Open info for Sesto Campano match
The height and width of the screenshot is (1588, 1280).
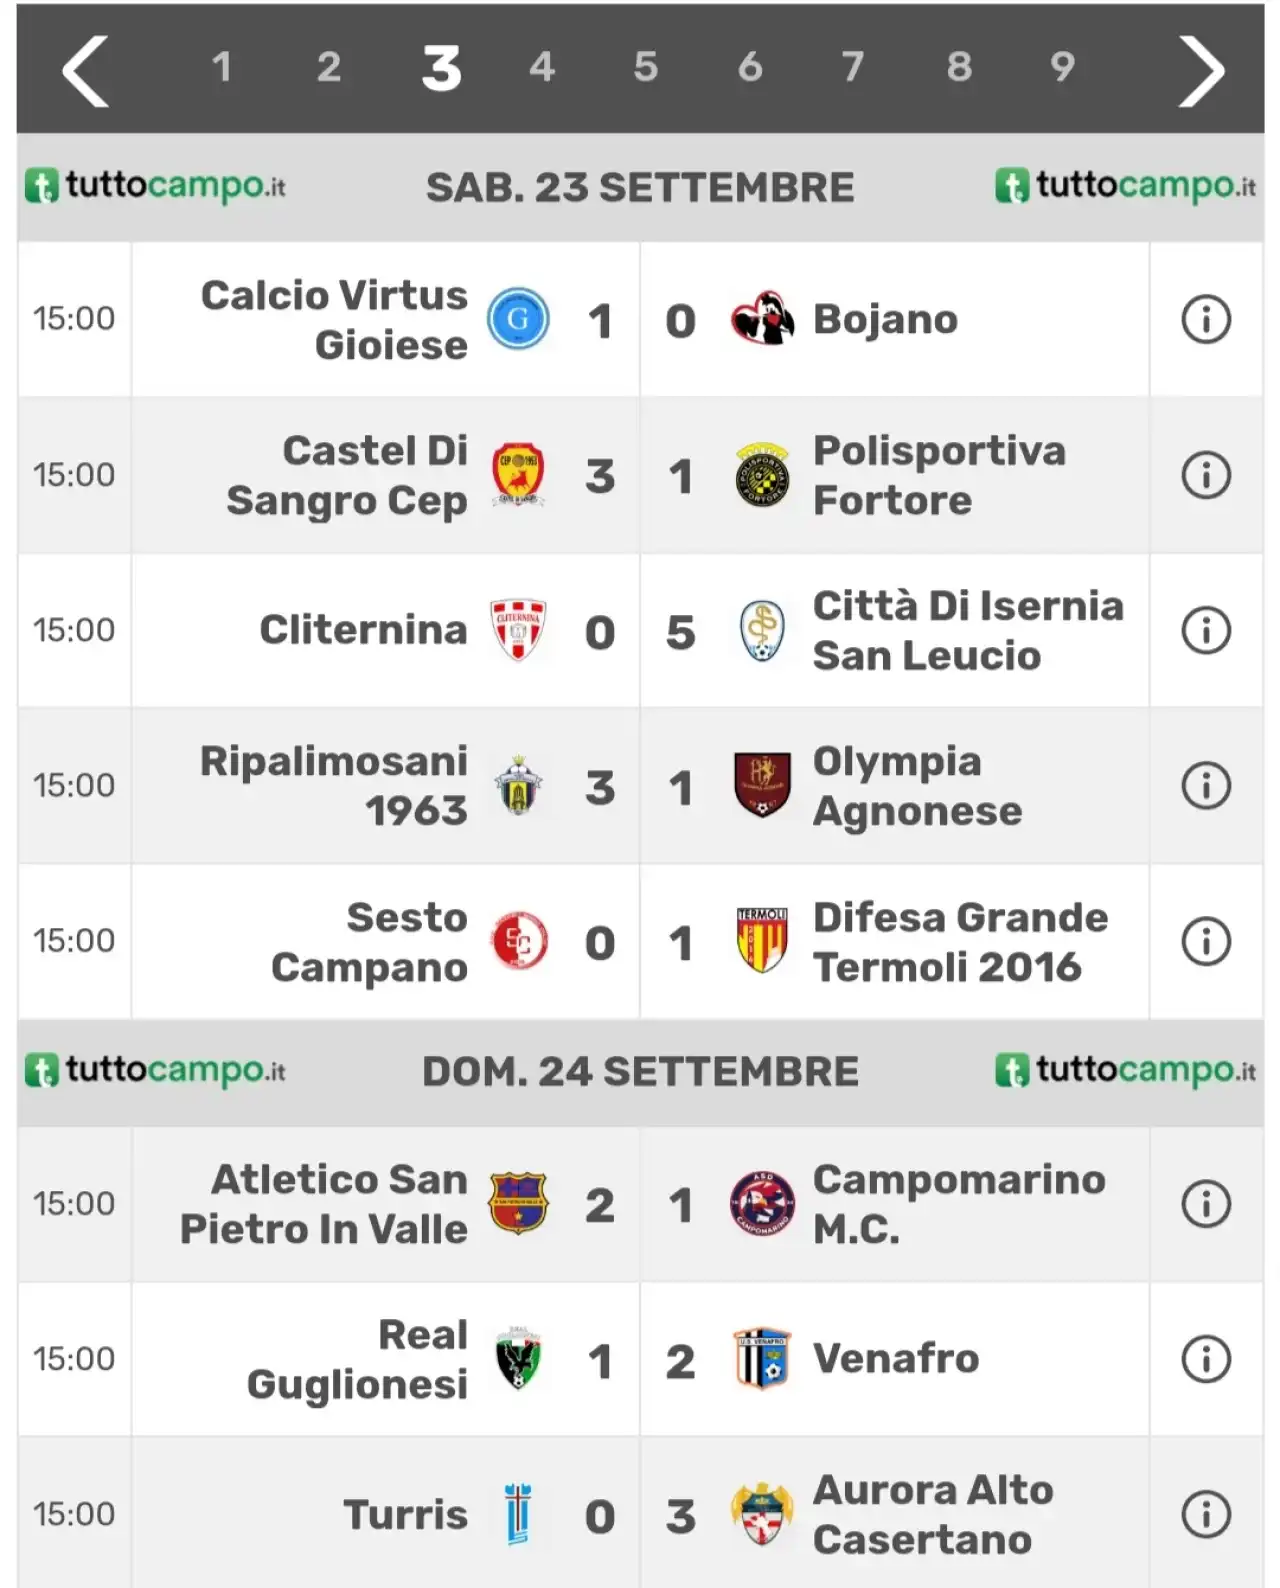coord(1205,941)
